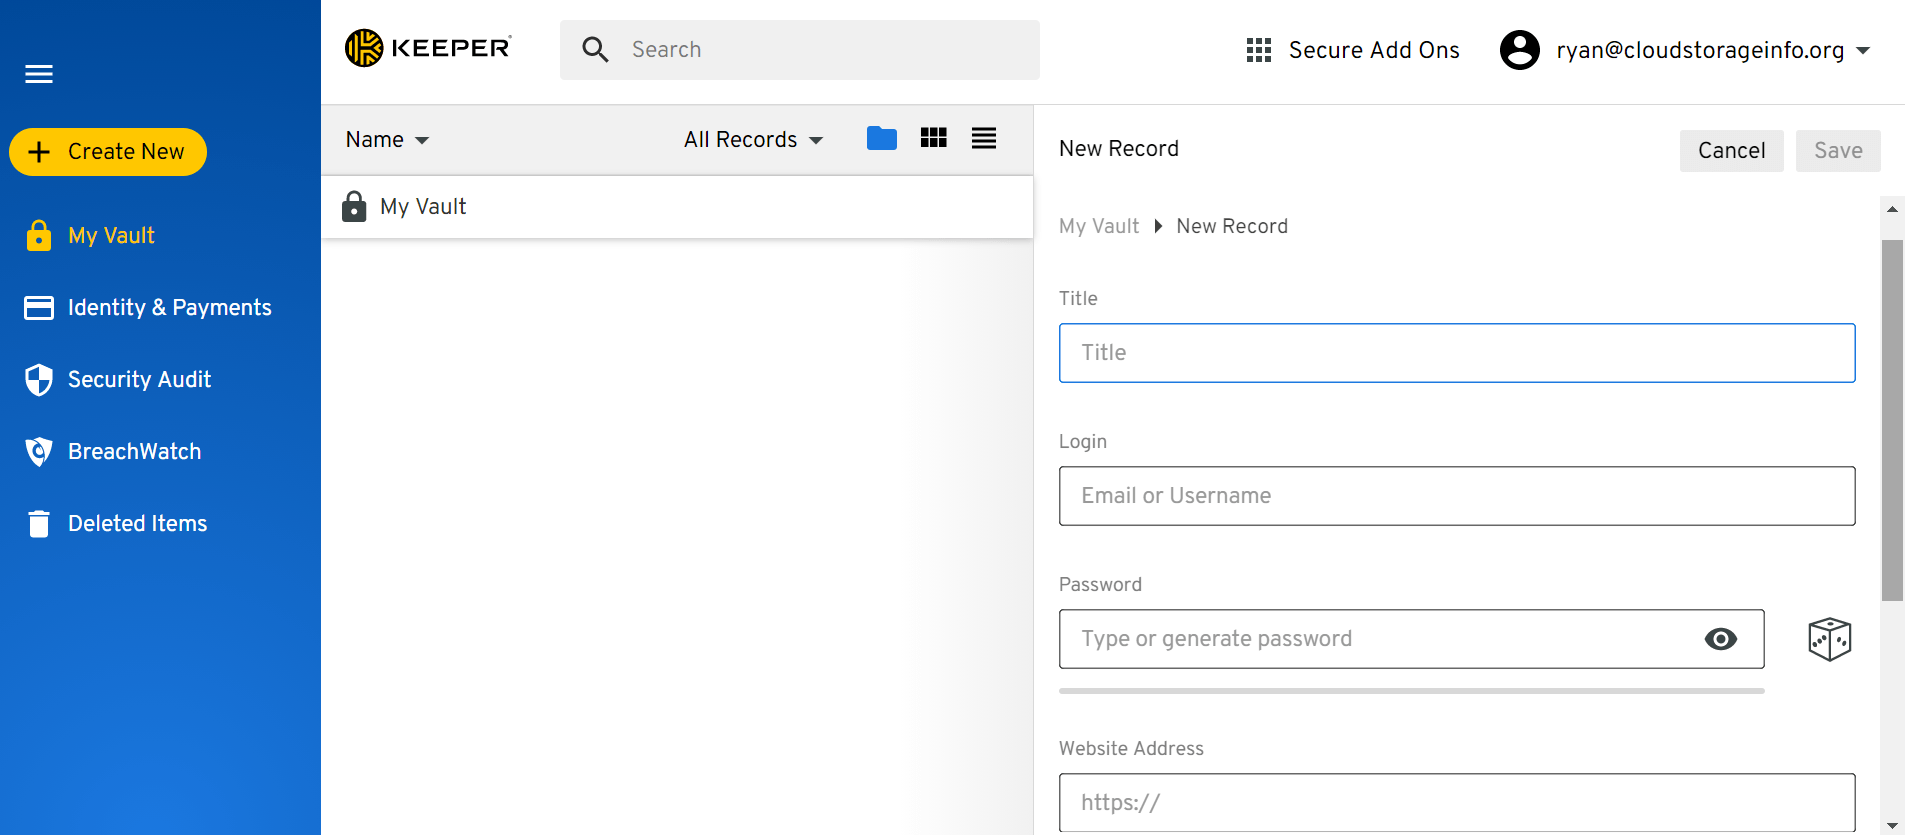
Task: Open Deleted Items section
Action: (138, 523)
